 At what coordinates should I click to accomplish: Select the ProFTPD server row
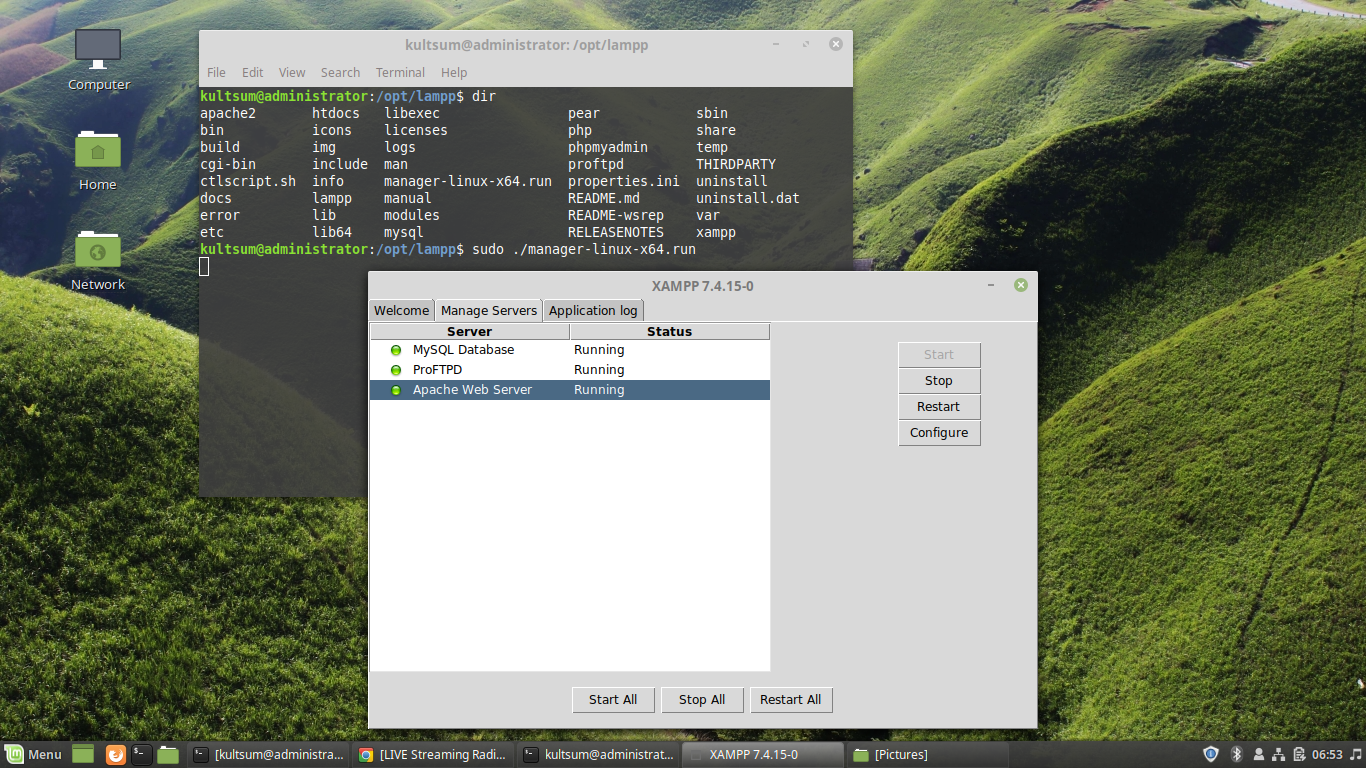(570, 370)
